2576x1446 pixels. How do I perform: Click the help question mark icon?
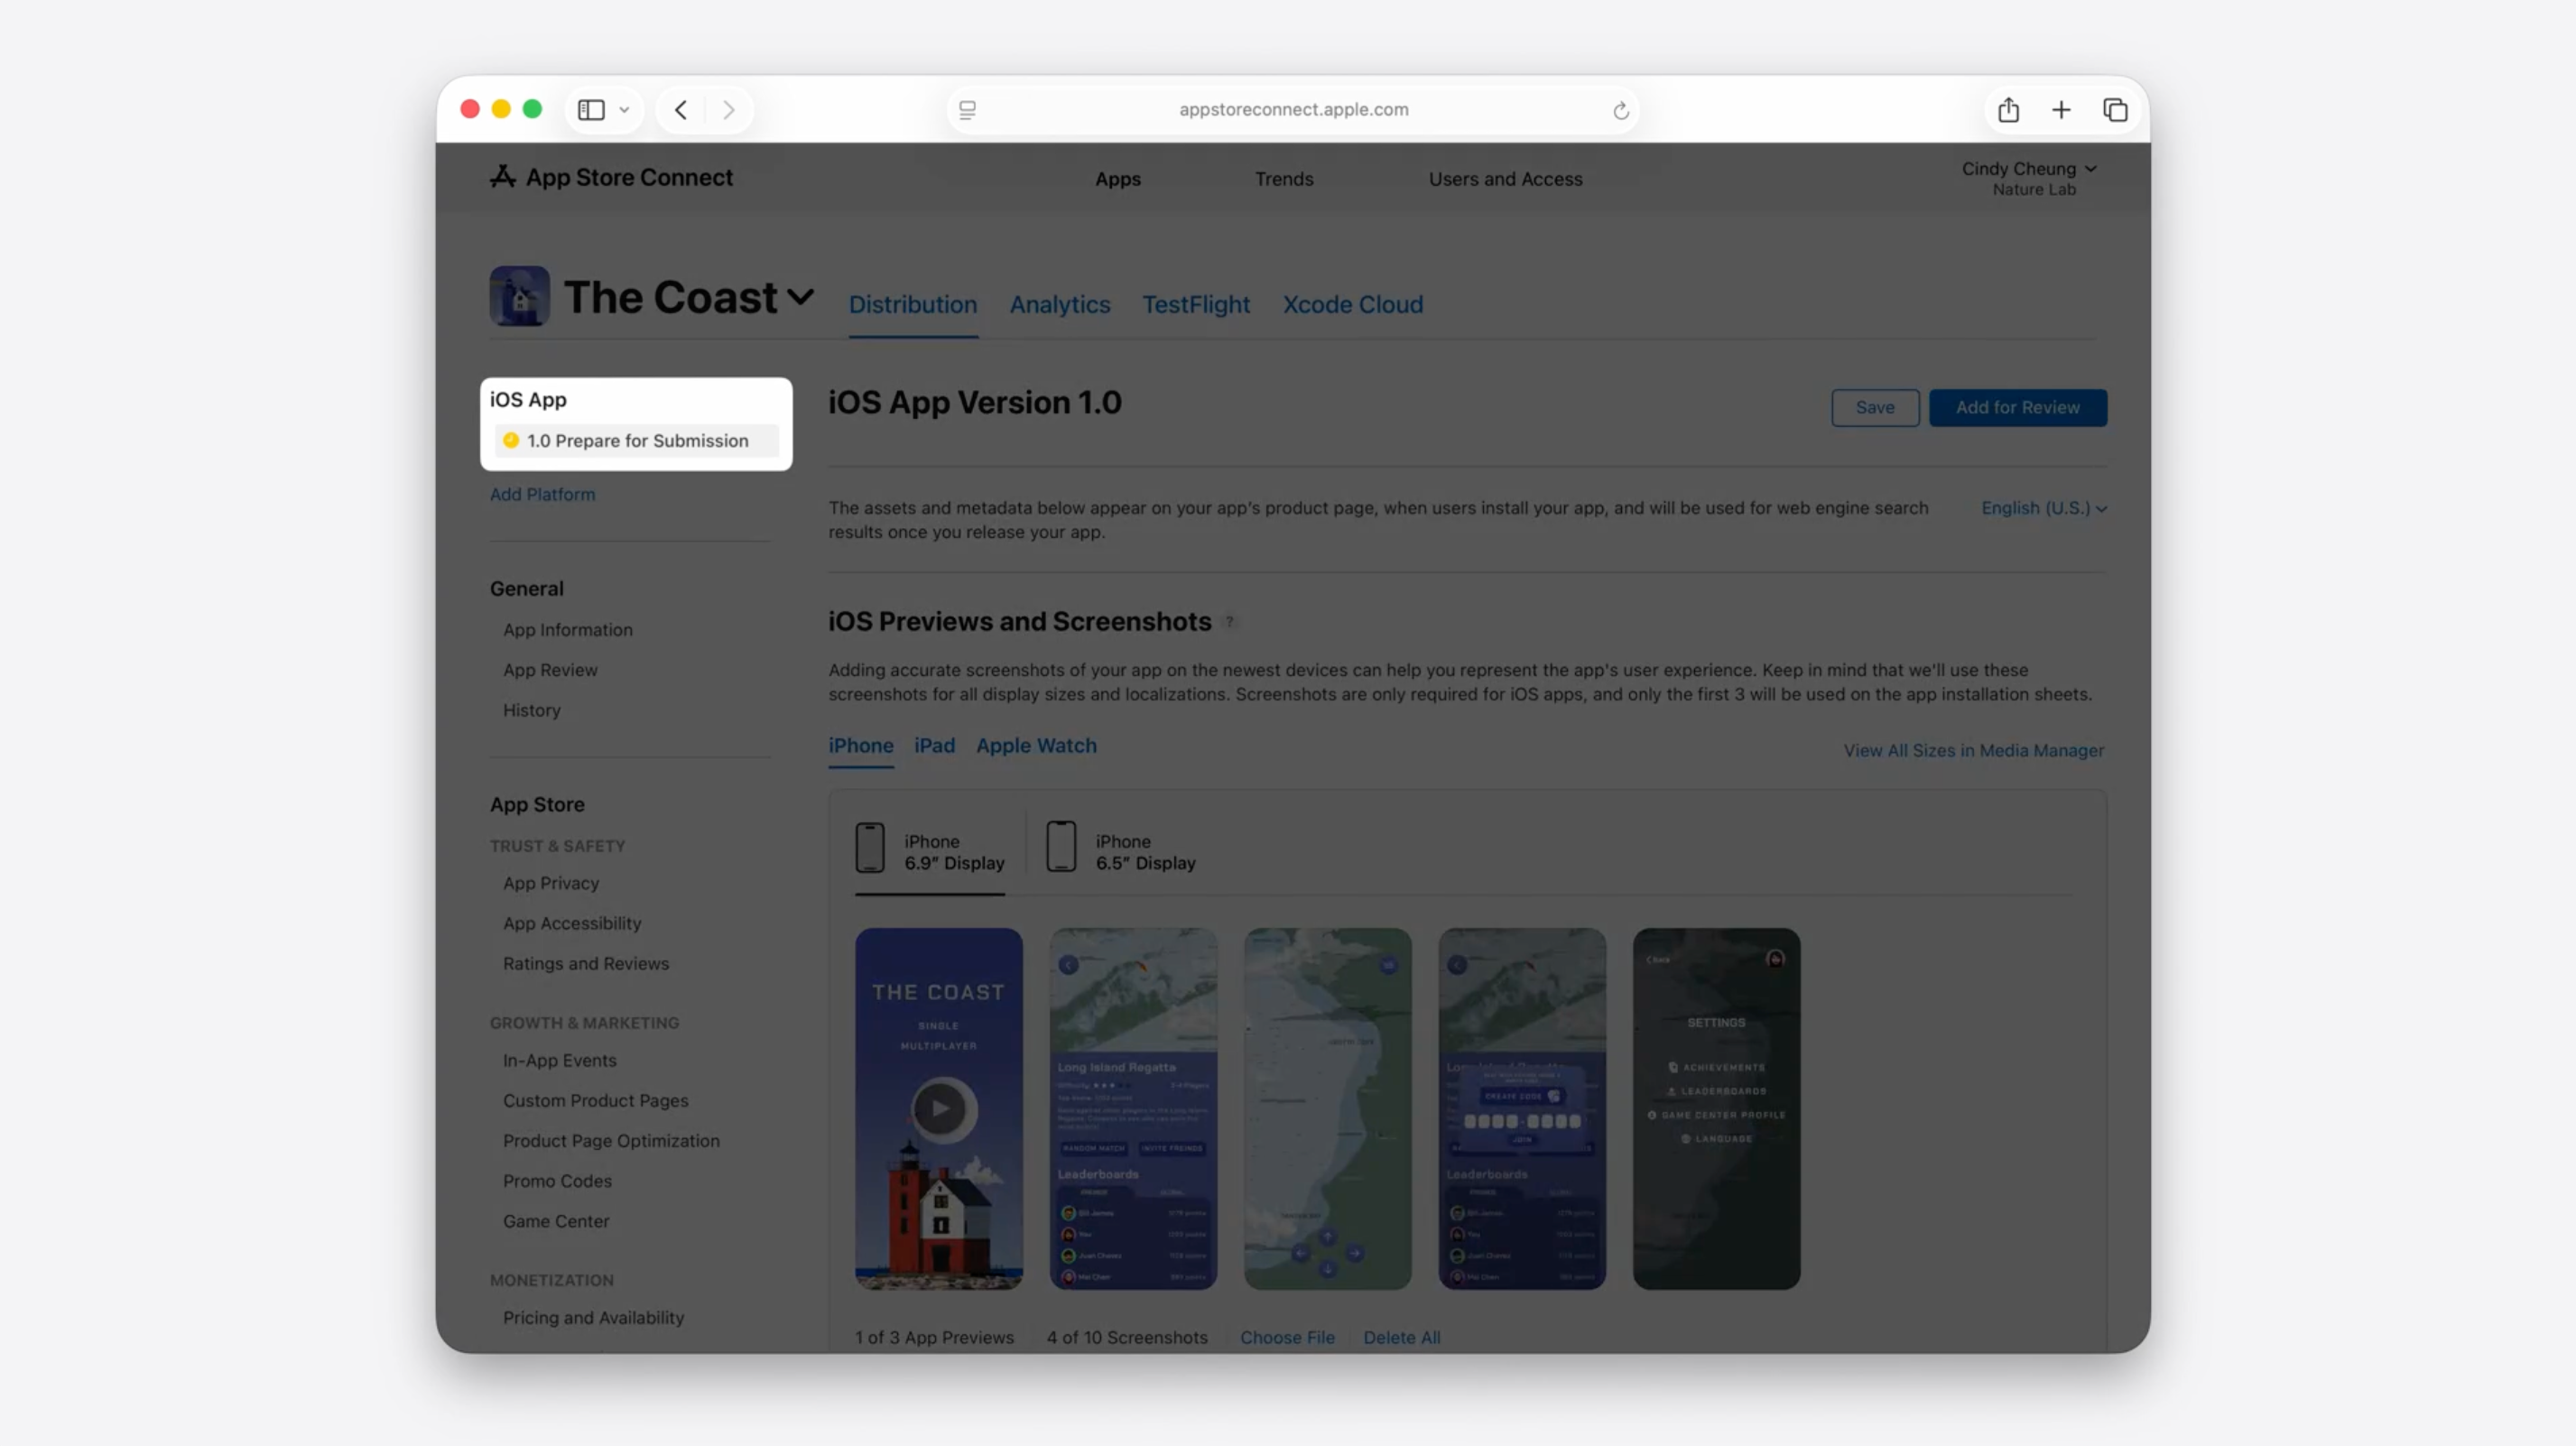[1229, 622]
